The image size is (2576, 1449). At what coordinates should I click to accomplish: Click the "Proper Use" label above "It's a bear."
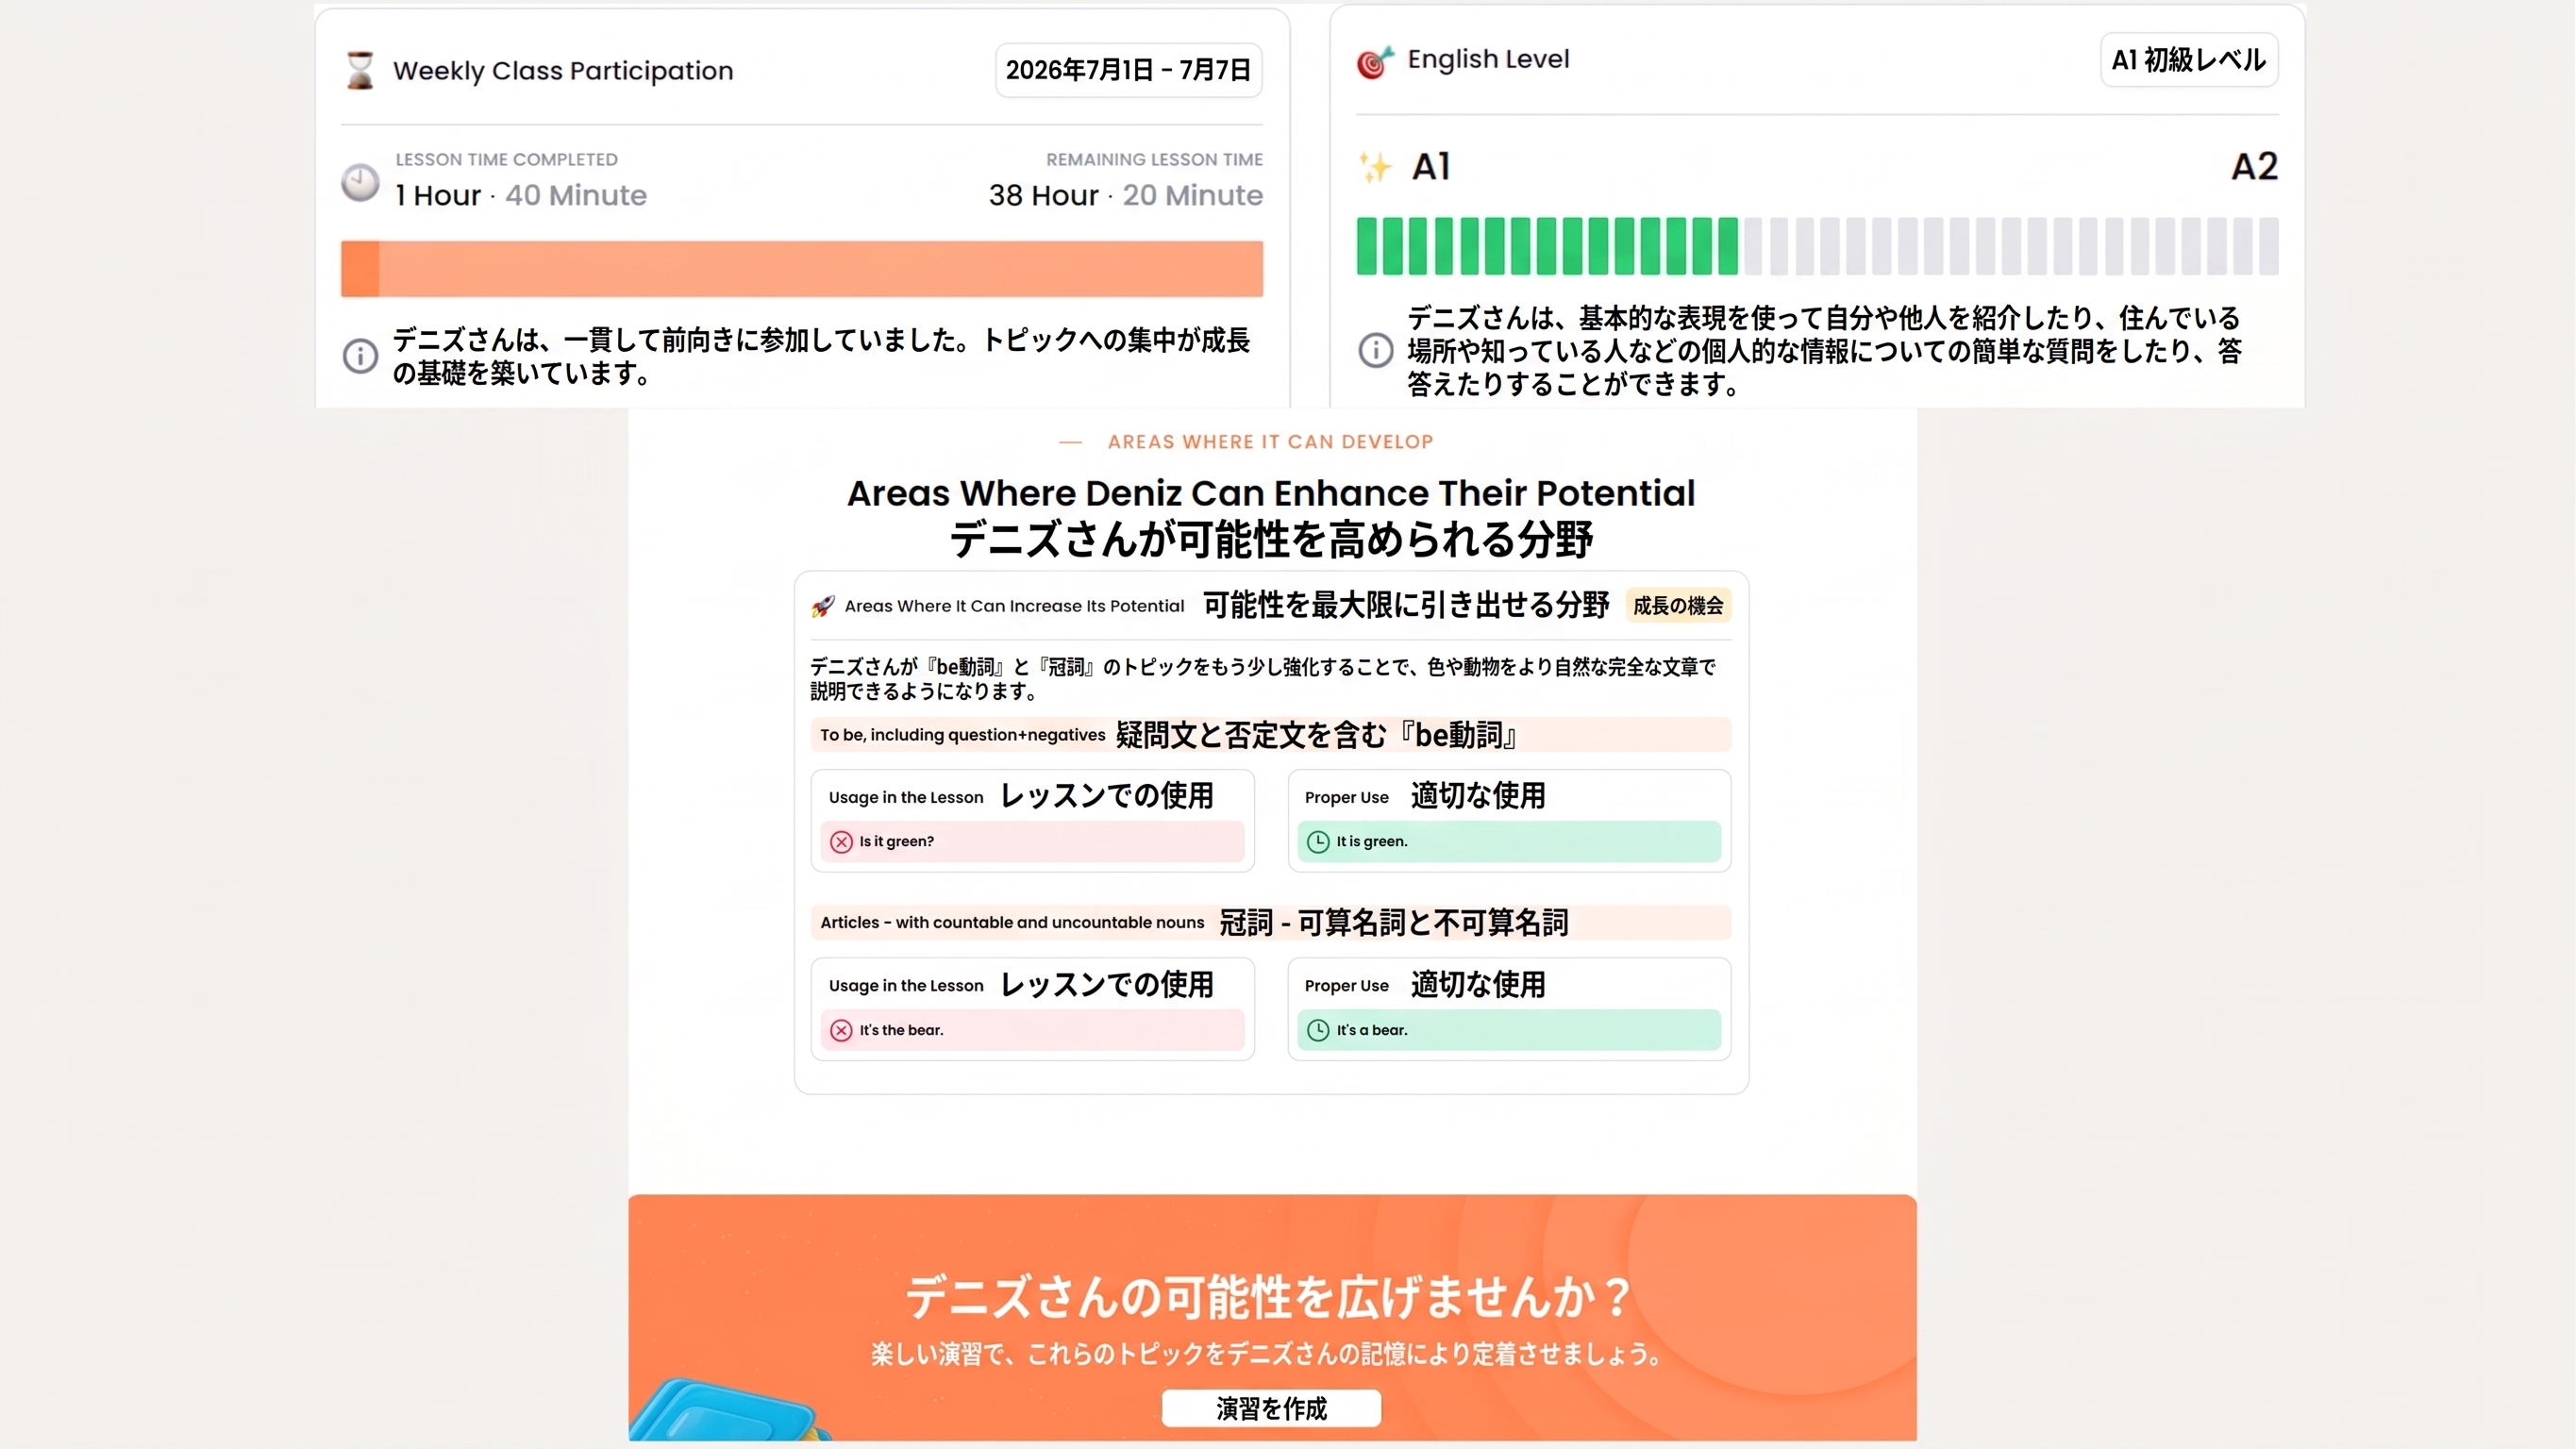1346,986
